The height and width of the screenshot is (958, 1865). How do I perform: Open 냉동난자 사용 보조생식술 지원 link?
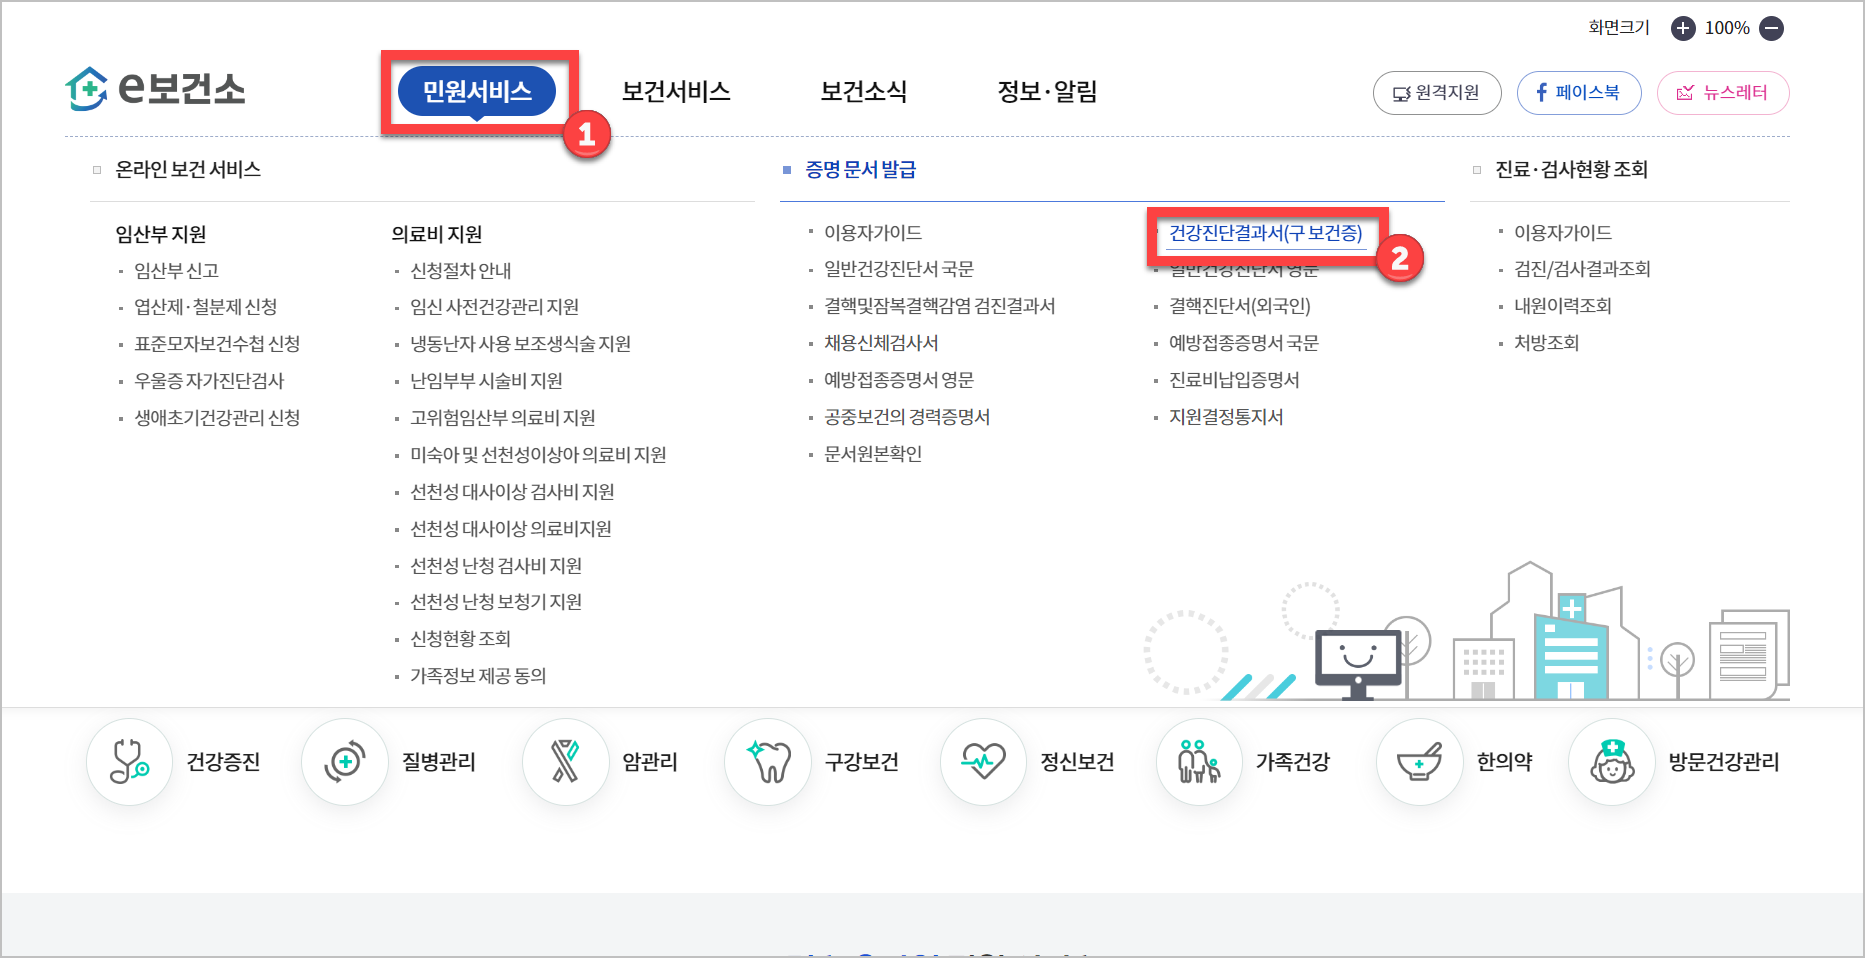(x=521, y=344)
